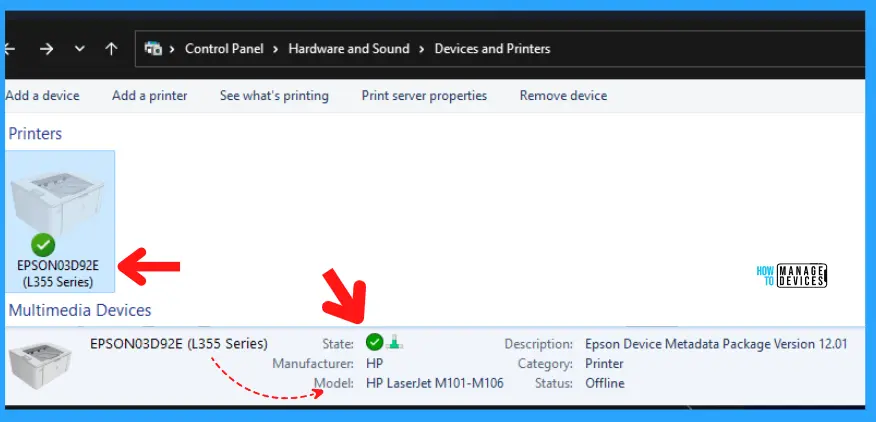Collapse the Multimedia Devices group header

80,310
